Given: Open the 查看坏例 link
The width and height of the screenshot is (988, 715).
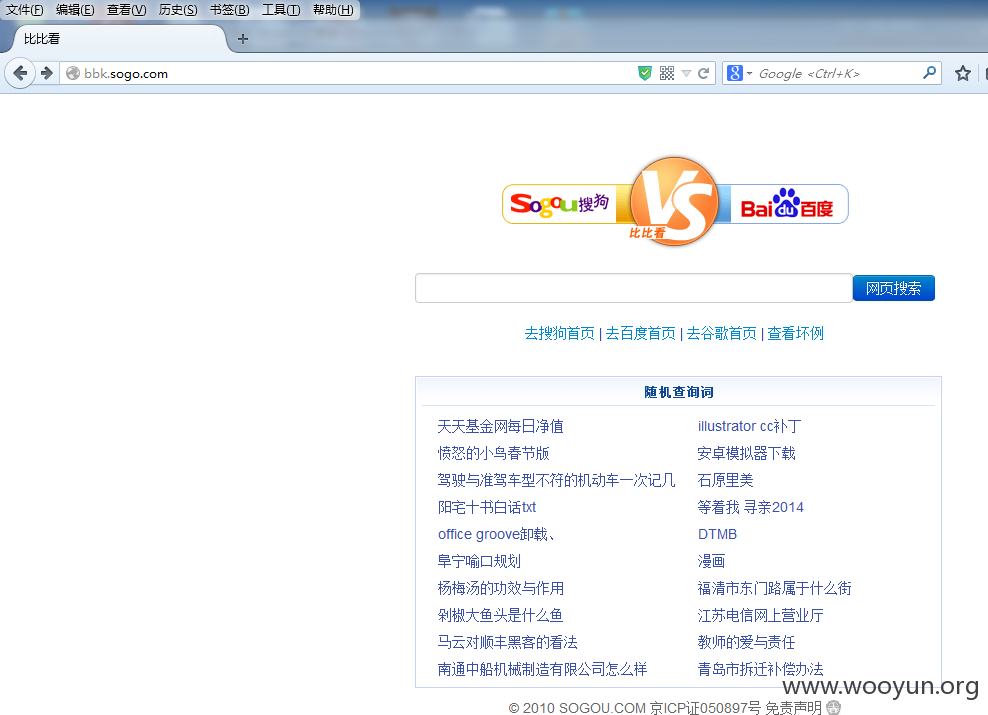Looking at the screenshot, I should pyautogui.click(x=795, y=333).
